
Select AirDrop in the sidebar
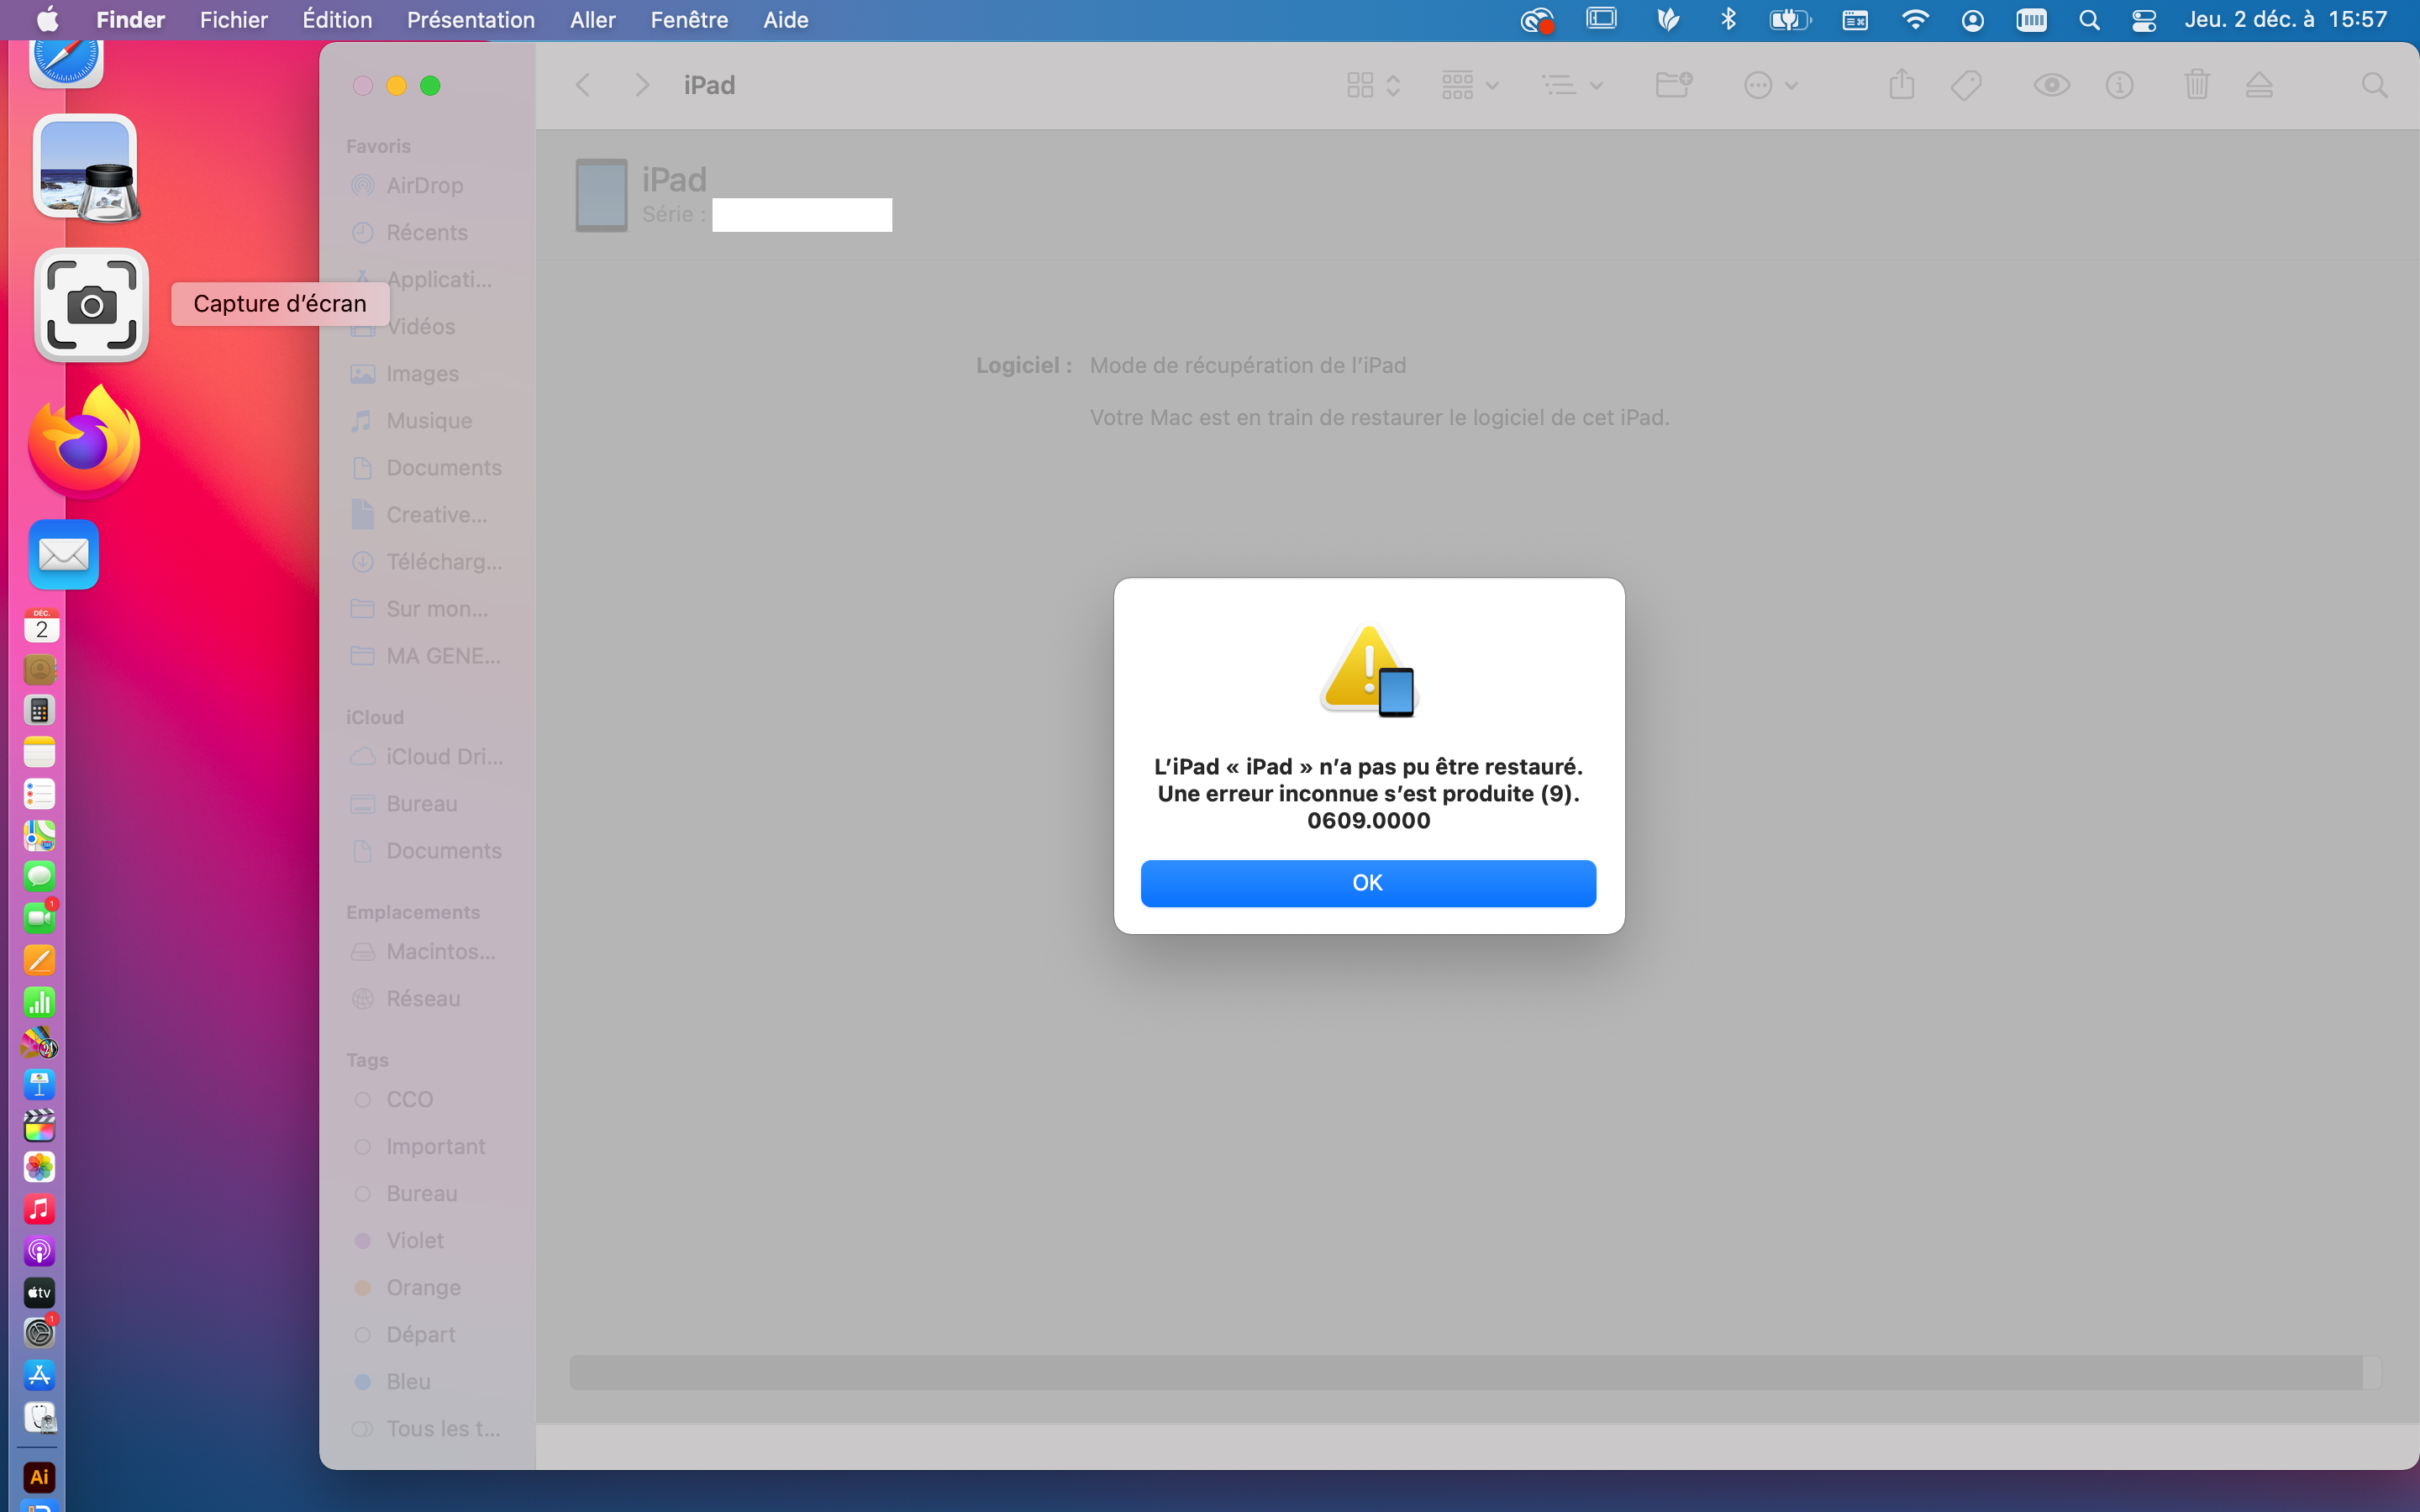click(x=424, y=185)
